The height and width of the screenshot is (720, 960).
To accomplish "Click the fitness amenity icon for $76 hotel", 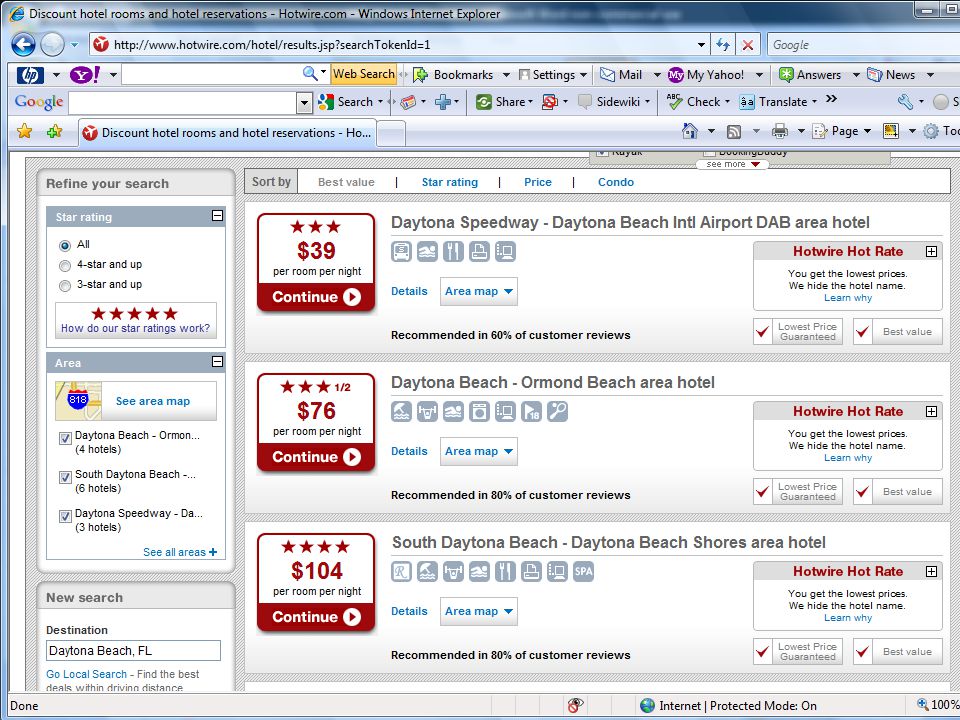I will pyautogui.click(x=427, y=411).
